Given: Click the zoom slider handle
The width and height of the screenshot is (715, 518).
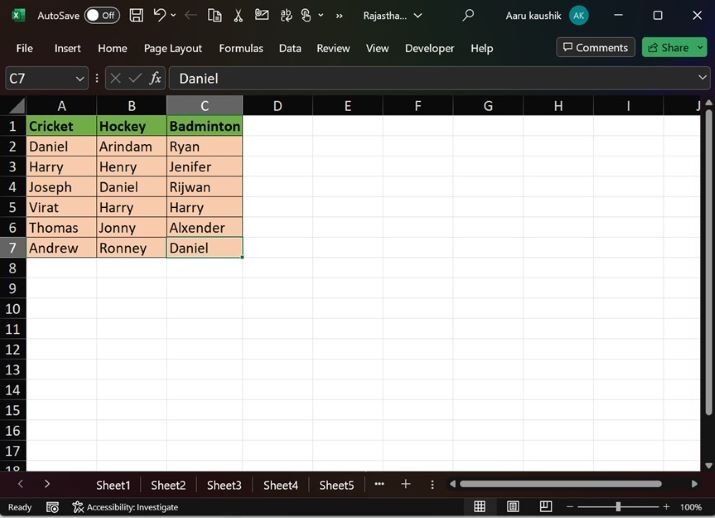Looking at the screenshot, I should click(x=618, y=507).
